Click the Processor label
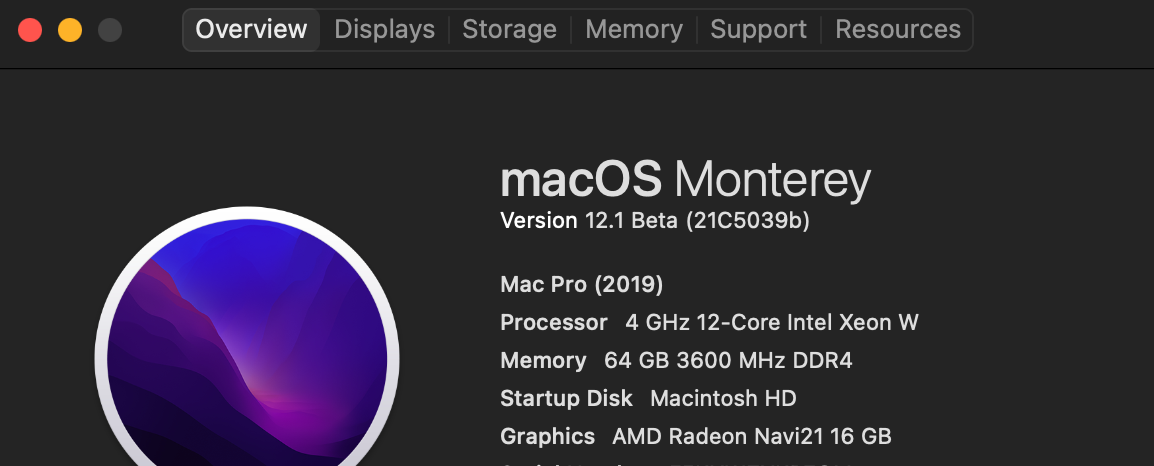1154x466 pixels. point(553,323)
